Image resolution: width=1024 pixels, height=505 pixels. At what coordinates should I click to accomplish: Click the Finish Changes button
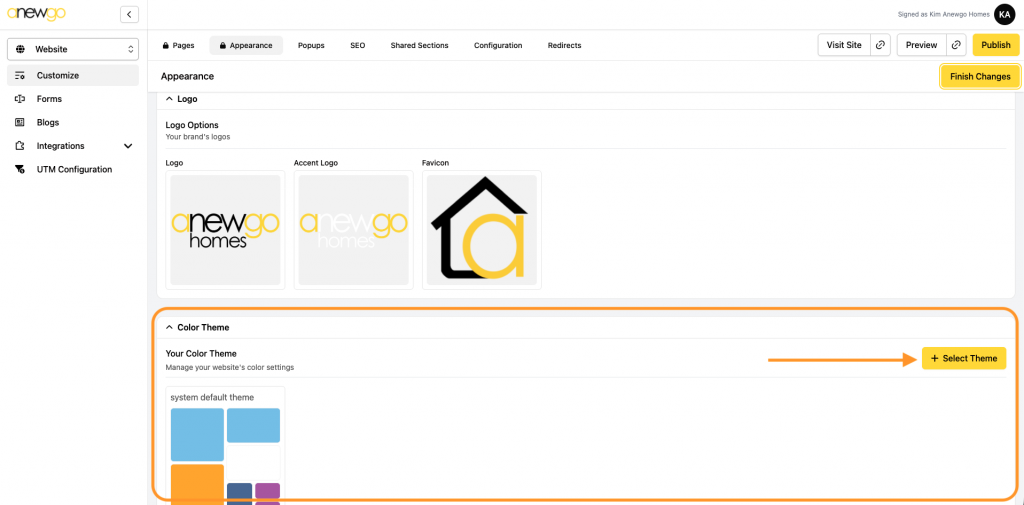pos(979,76)
